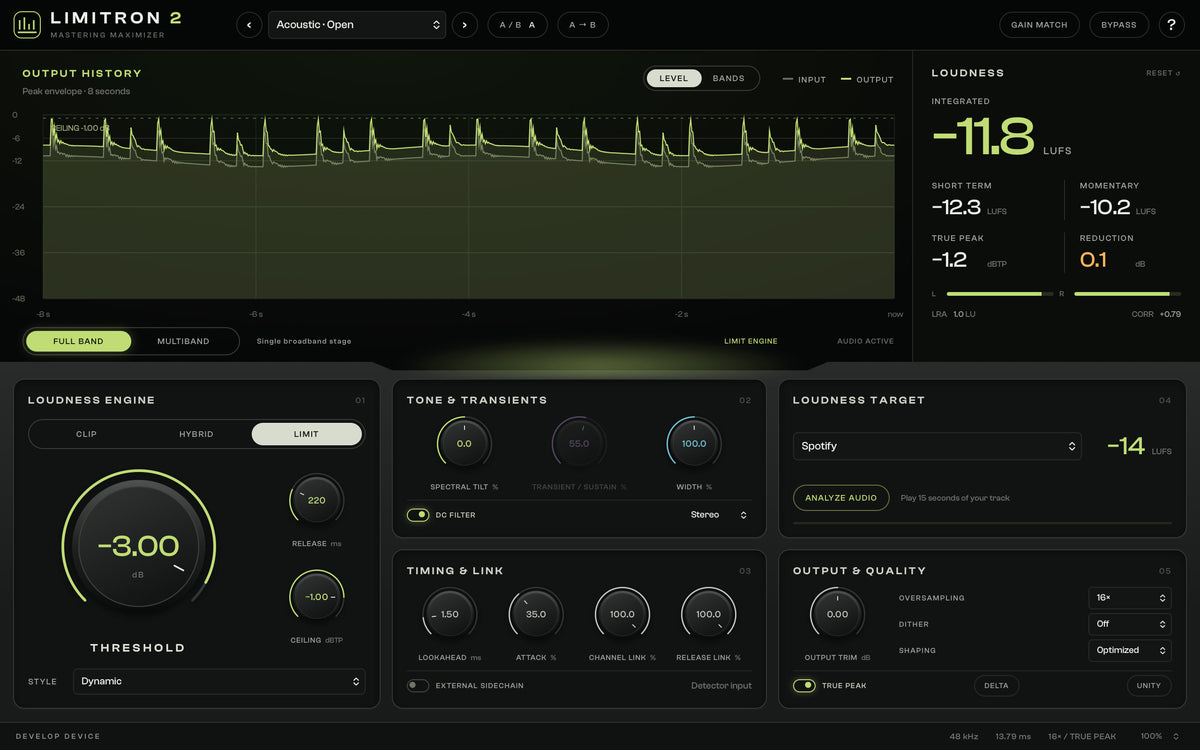Click the output history waveform graph
This screenshot has width=1200, height=750.
468,207
